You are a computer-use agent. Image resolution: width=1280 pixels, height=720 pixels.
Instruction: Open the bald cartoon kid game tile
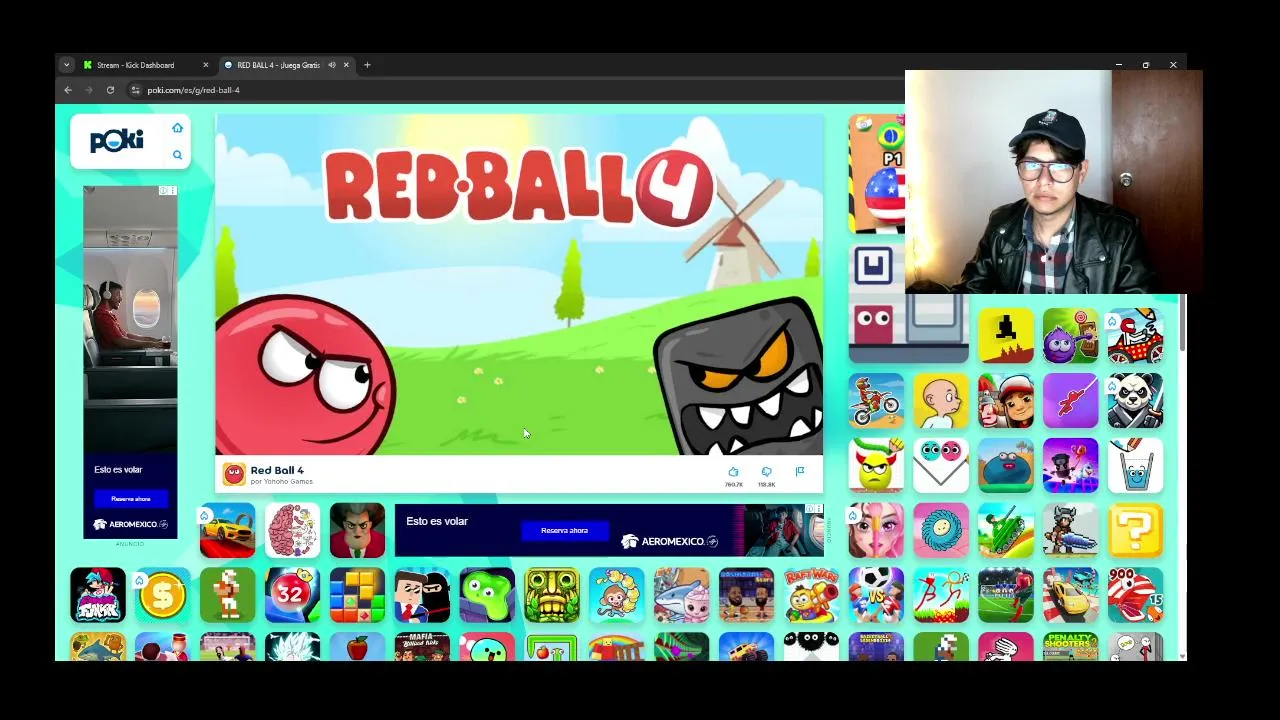941,400
